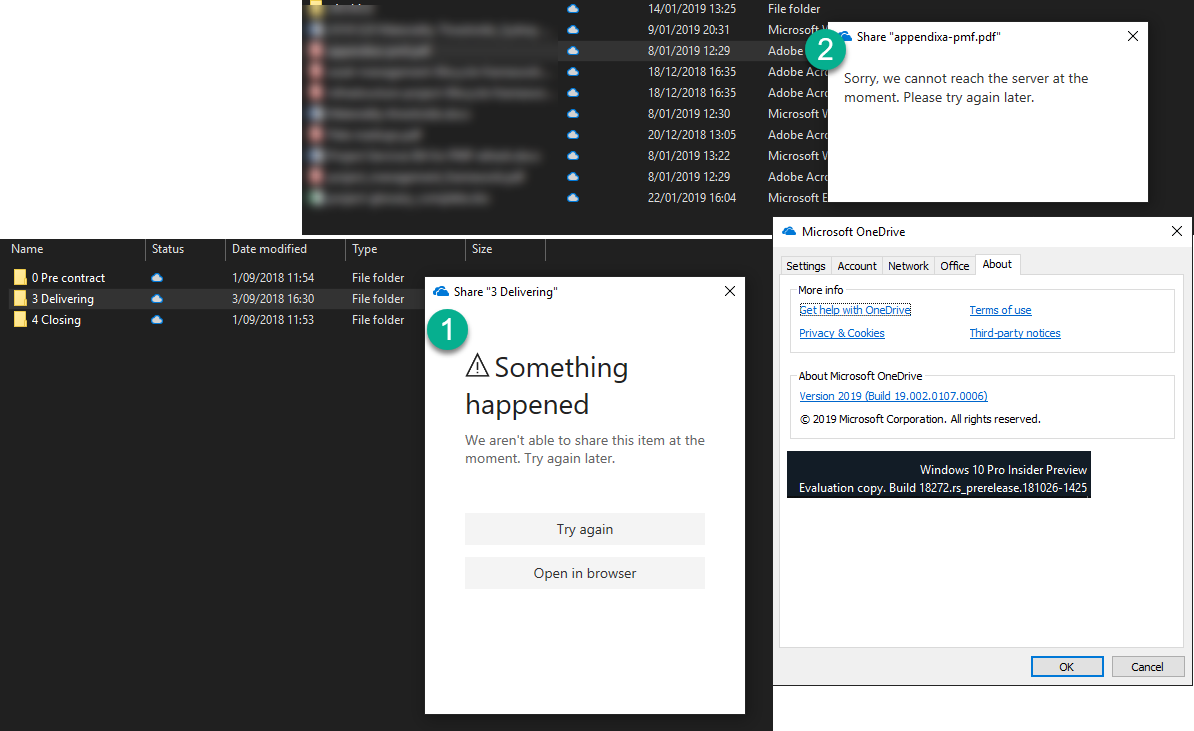
Task: Click date 1/09/2018 11:54
Action: coord(273,278)
